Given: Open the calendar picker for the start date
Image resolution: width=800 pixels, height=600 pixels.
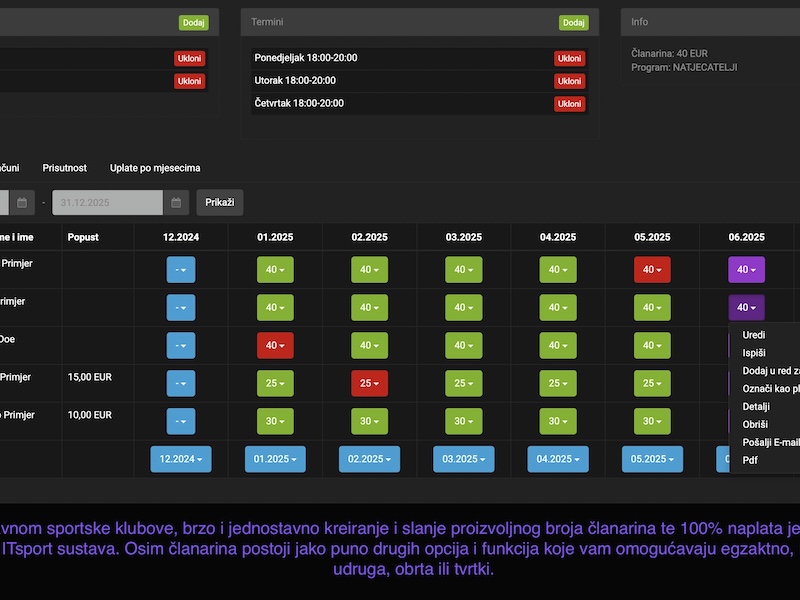Looking at the screenshot, I should [x=23, y=203].
